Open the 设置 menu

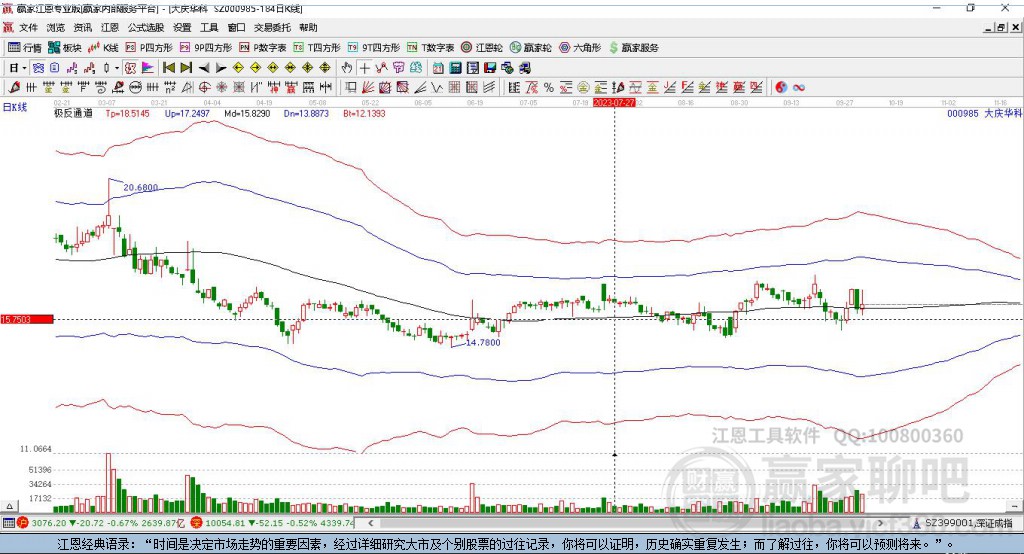pos(182,27)
